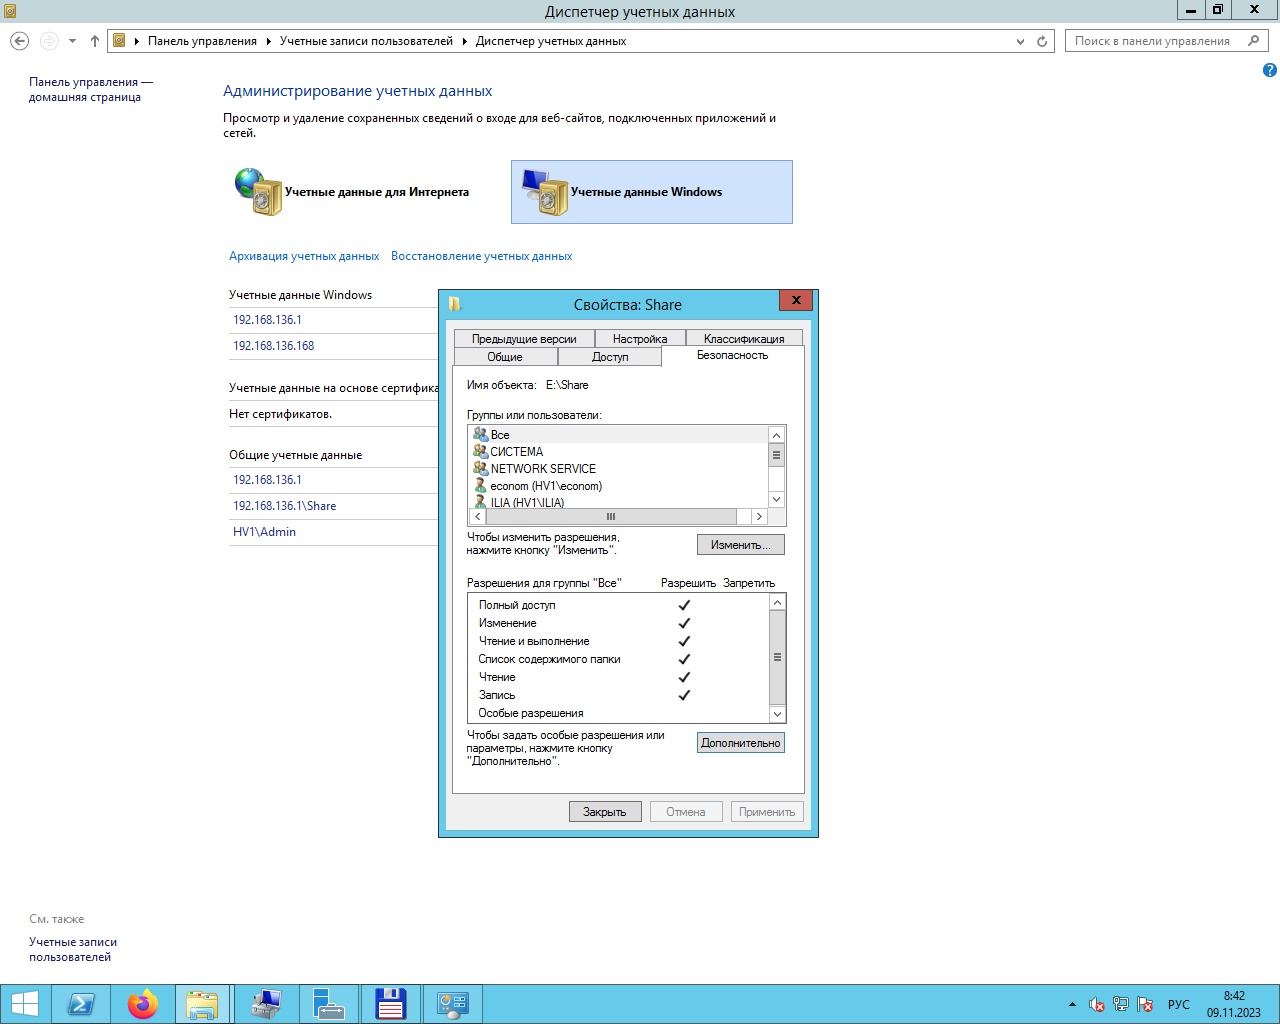Open Панель управления домашняя страница link
The image size is (1280, 1024).
90,90
